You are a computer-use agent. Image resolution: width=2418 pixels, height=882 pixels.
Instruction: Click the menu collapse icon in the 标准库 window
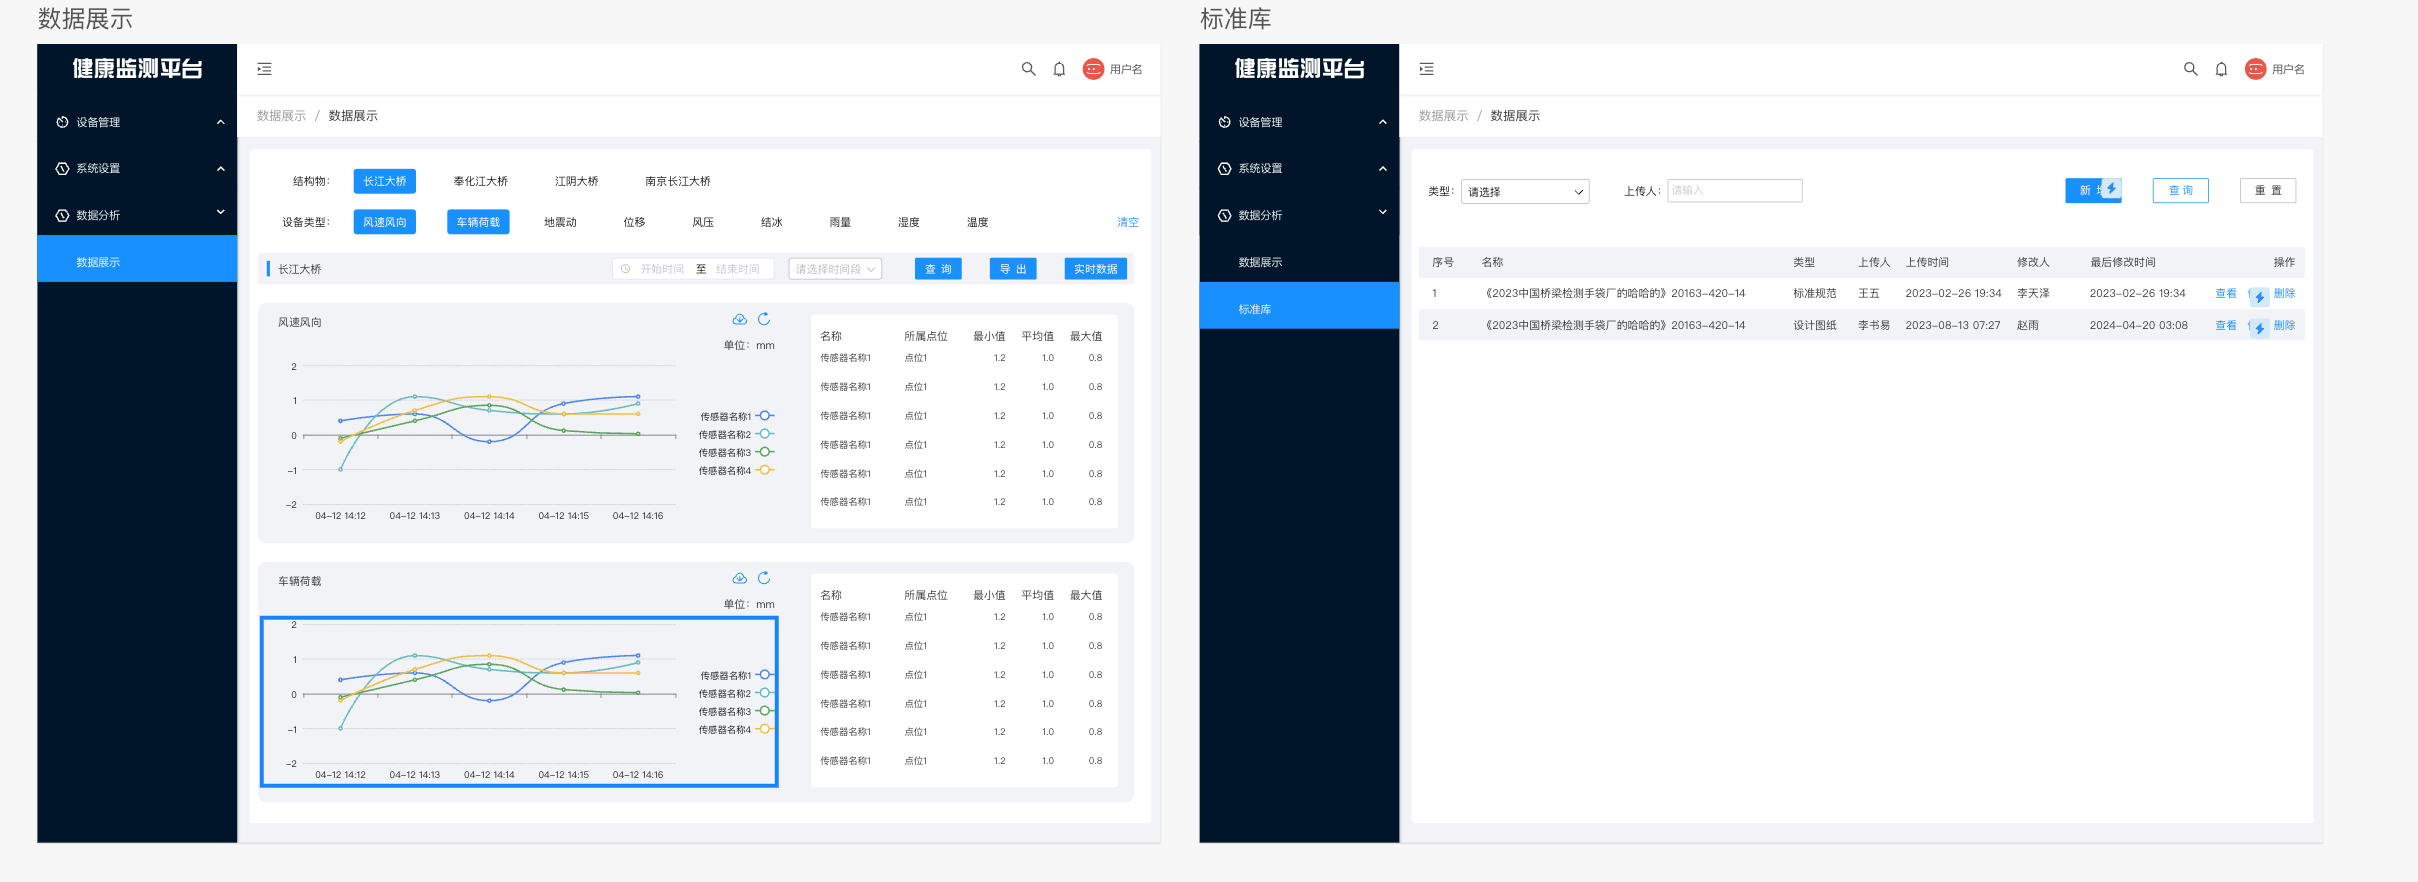pos(1426,69)
